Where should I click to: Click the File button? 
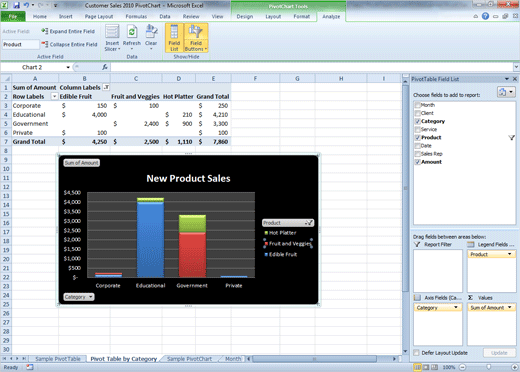[x=13, y=16]
